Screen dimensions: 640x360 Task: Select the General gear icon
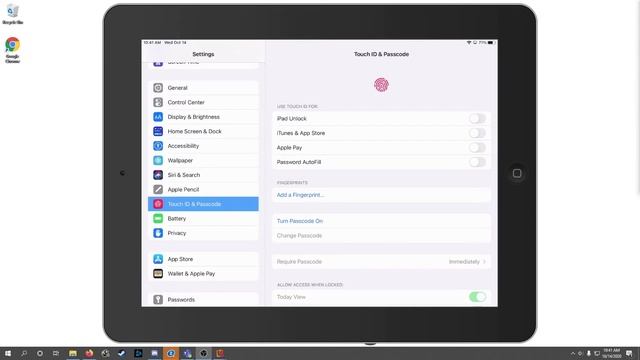[x=158, y=88]
